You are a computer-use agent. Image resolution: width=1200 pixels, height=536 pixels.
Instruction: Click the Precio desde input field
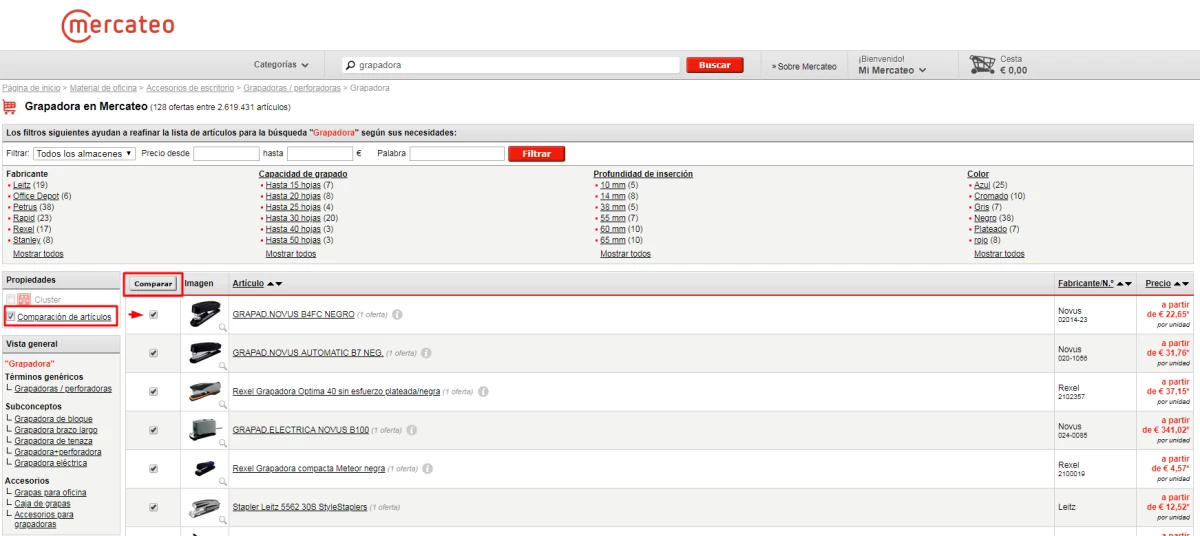pos(226,154)
